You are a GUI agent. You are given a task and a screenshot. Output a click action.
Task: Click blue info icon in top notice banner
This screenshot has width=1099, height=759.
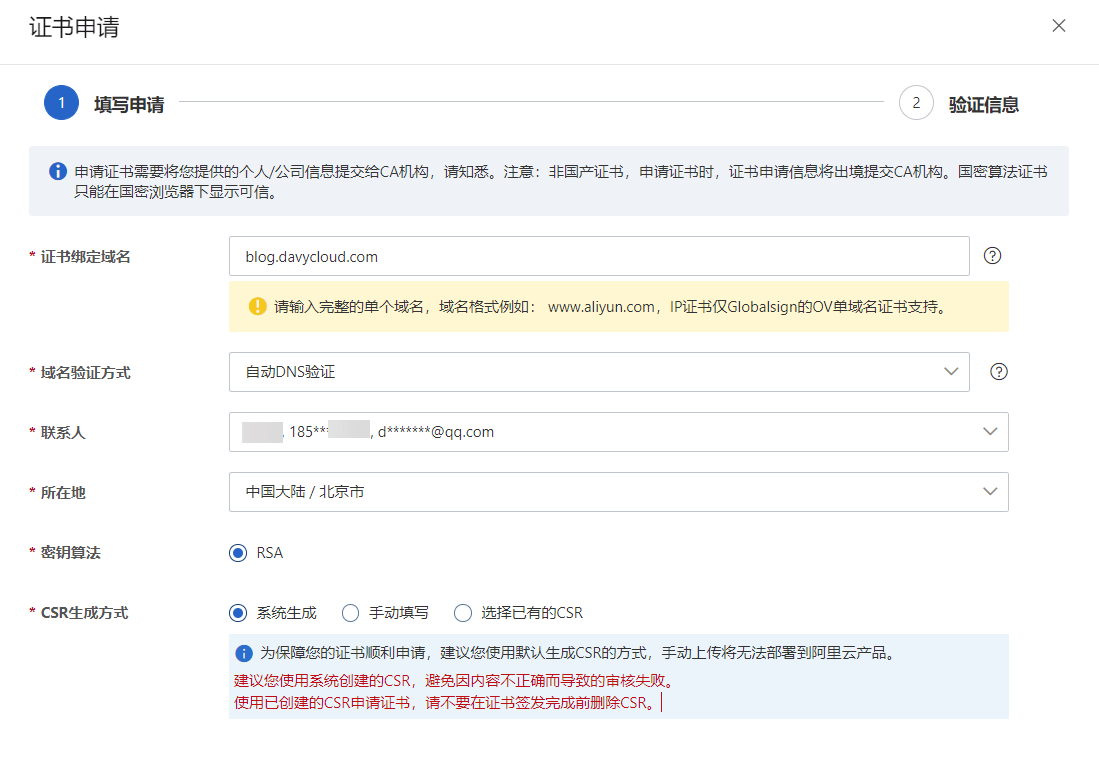pyautogui.click(x=58, y=172)
